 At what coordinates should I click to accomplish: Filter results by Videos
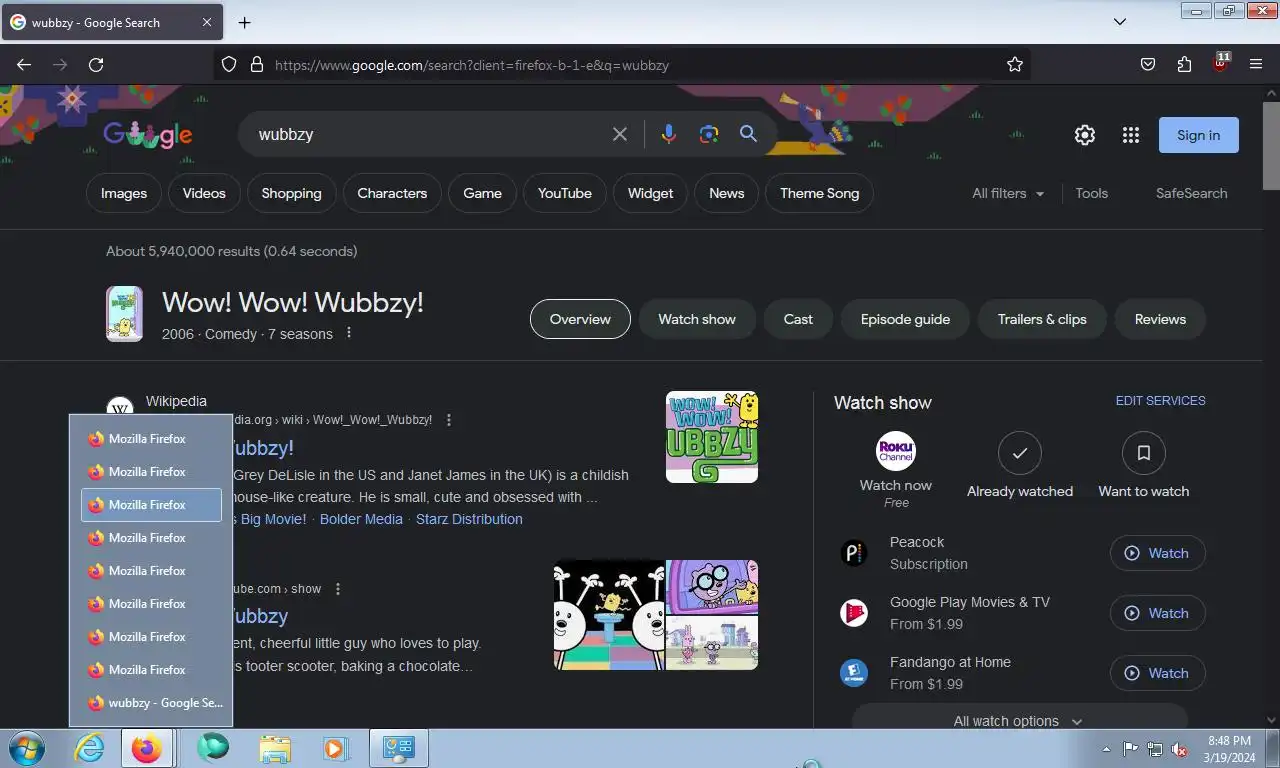click(x=204, y=193)
